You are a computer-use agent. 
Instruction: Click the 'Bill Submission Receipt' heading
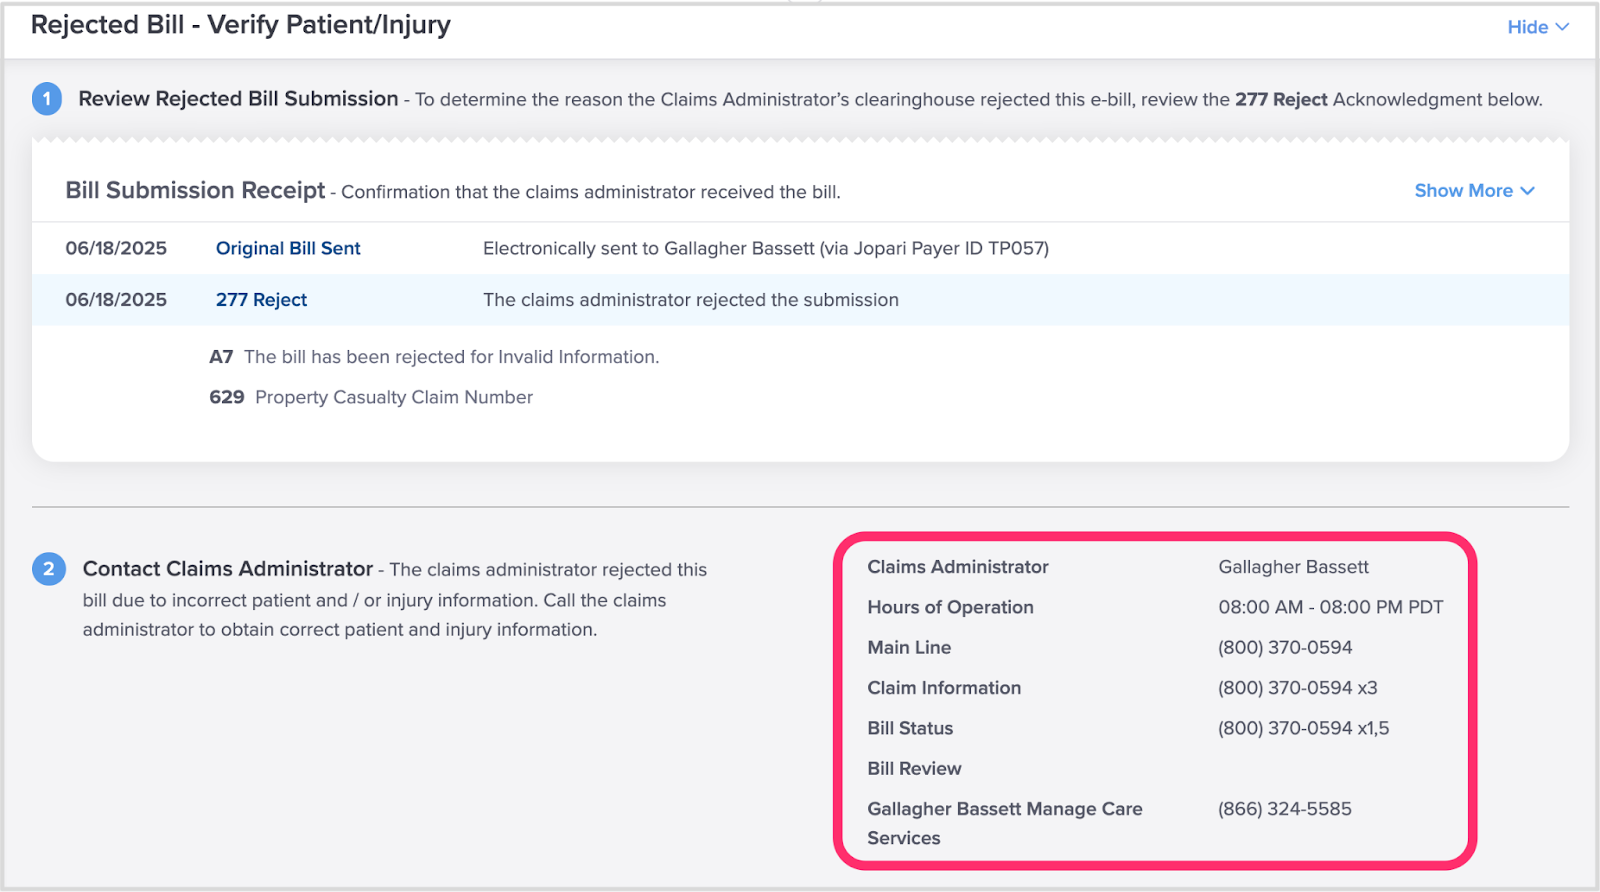coord(196,190)
